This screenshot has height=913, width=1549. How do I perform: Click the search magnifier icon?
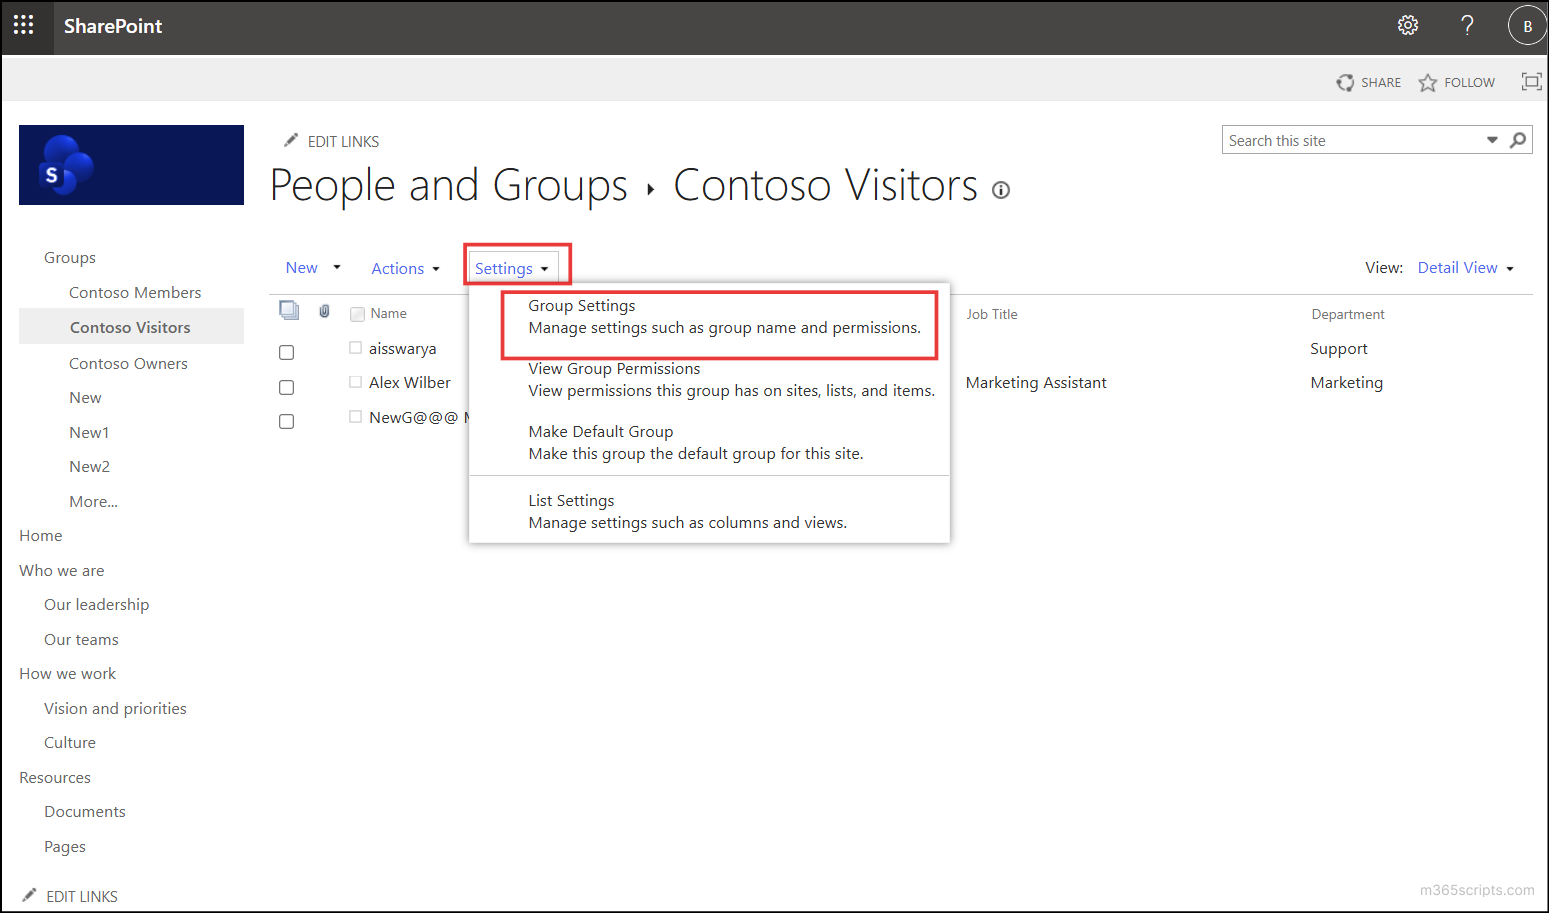1518,140
